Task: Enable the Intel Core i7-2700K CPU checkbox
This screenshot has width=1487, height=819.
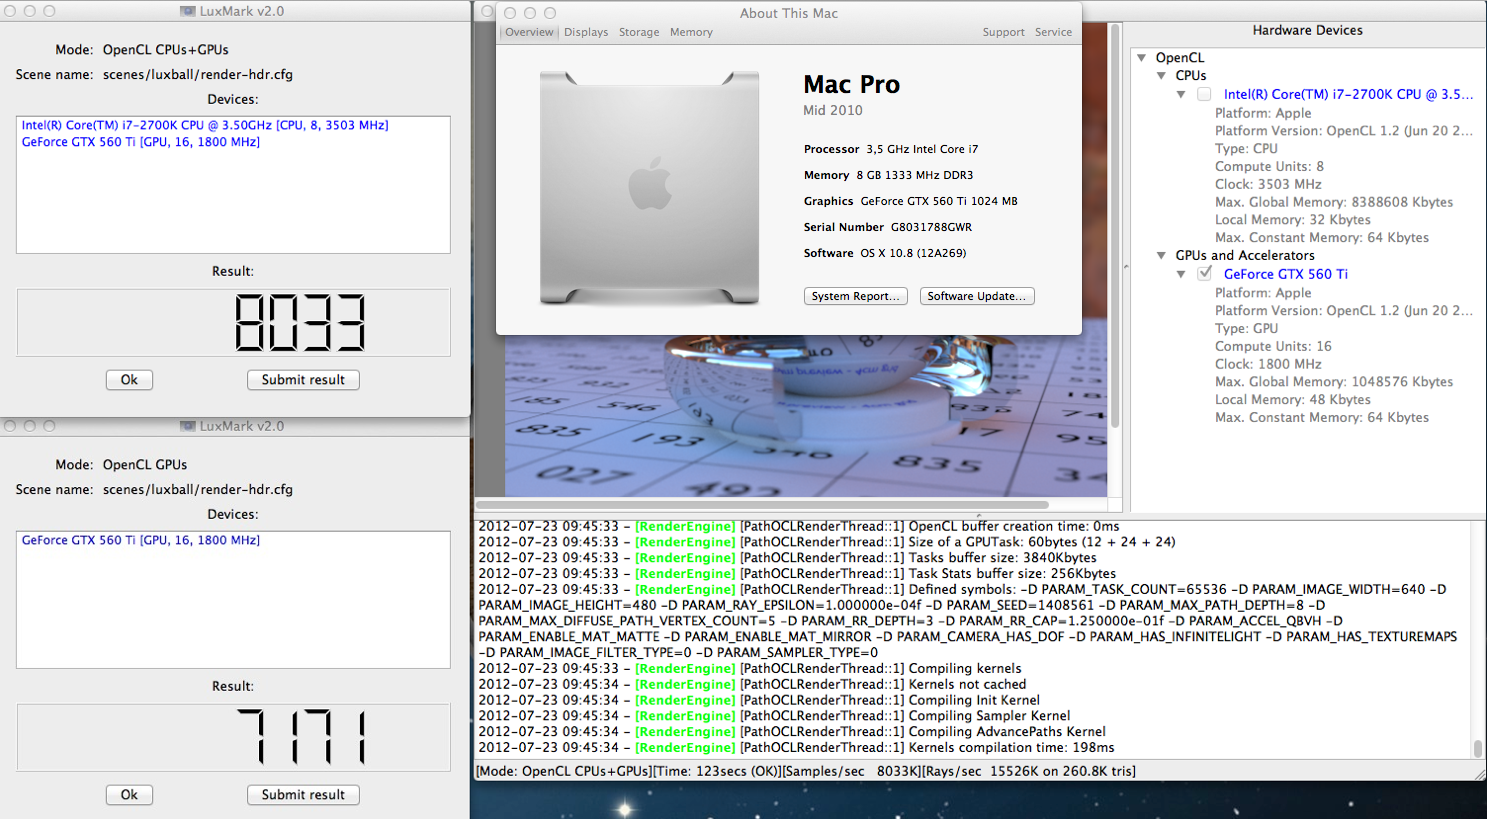Action: (1204, 94)
